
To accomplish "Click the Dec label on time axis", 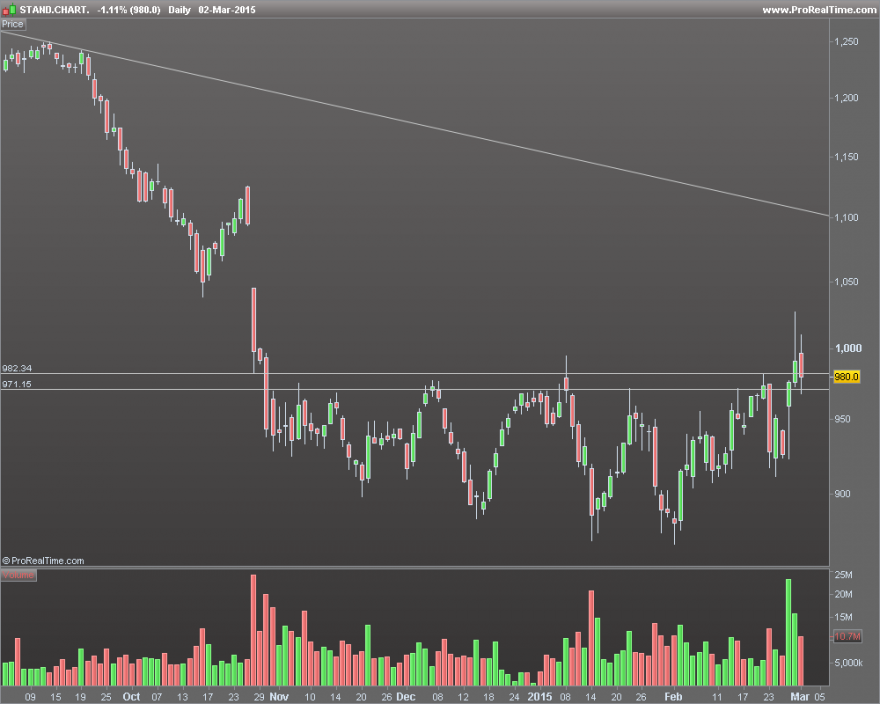I will tap(406, 697).
